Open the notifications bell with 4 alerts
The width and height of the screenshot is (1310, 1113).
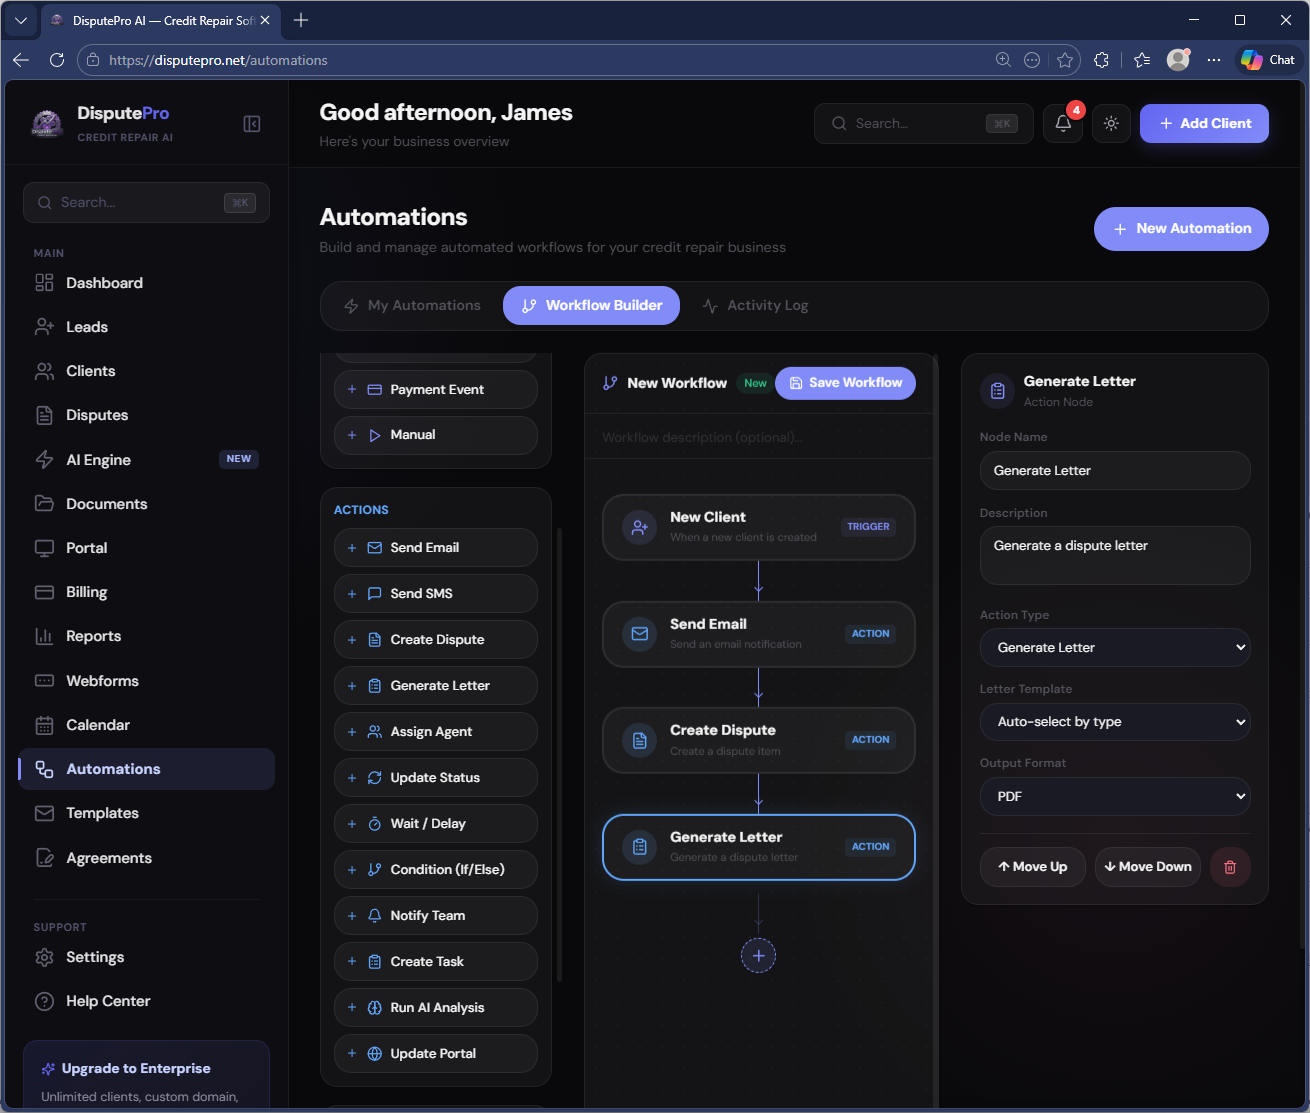click(1062, 122)
